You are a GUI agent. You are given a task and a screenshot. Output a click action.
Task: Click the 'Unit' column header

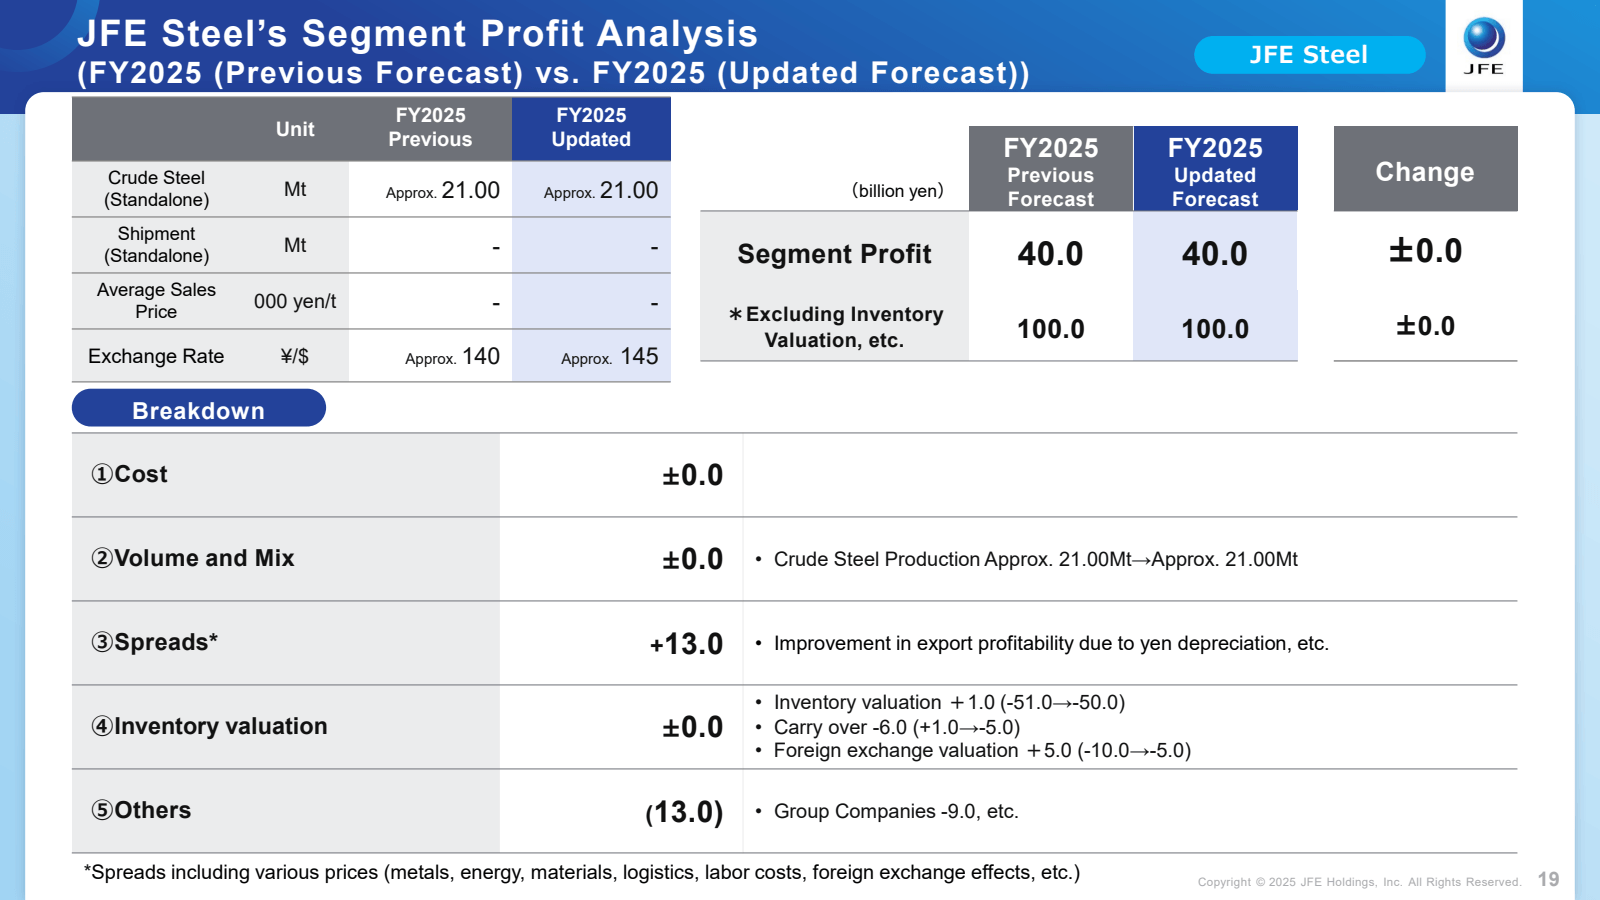pos(295,129)
